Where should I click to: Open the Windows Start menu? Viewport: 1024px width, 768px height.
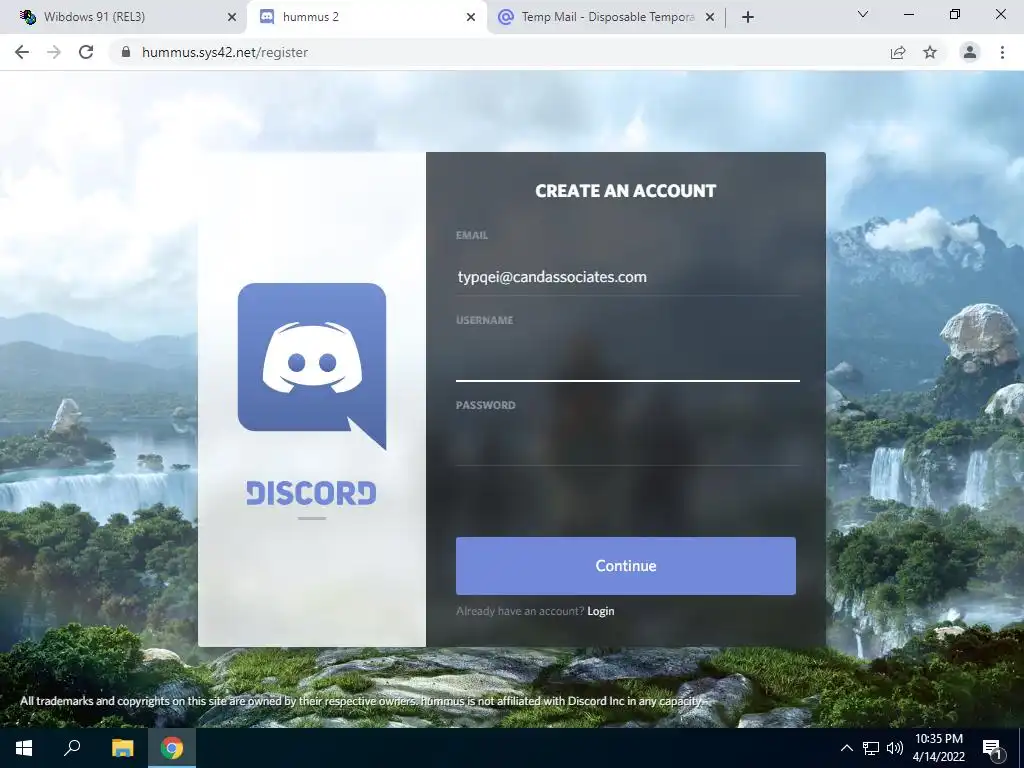click(x=24, y=748)
